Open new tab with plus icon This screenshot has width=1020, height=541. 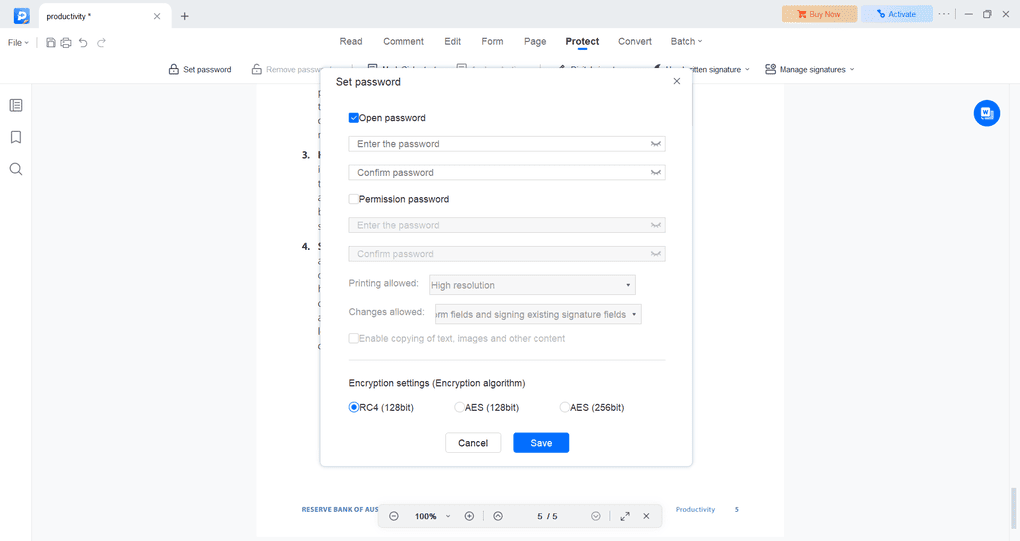click(185, 16)
